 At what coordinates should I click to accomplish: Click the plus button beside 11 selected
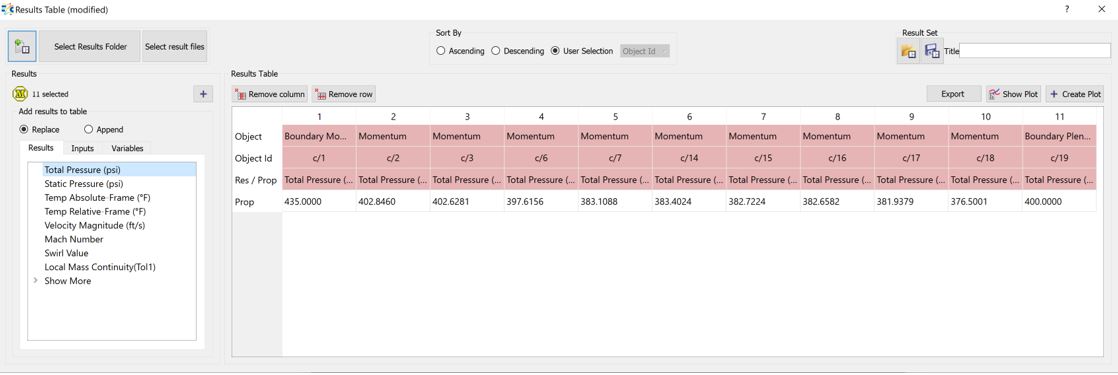coord(202,94)
